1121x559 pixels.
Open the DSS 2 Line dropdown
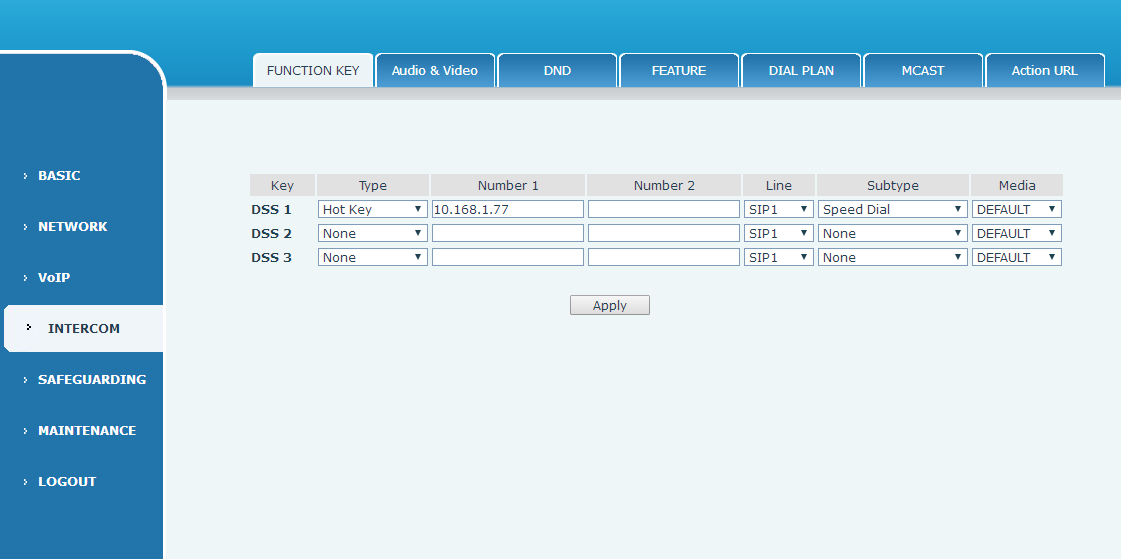778,234
